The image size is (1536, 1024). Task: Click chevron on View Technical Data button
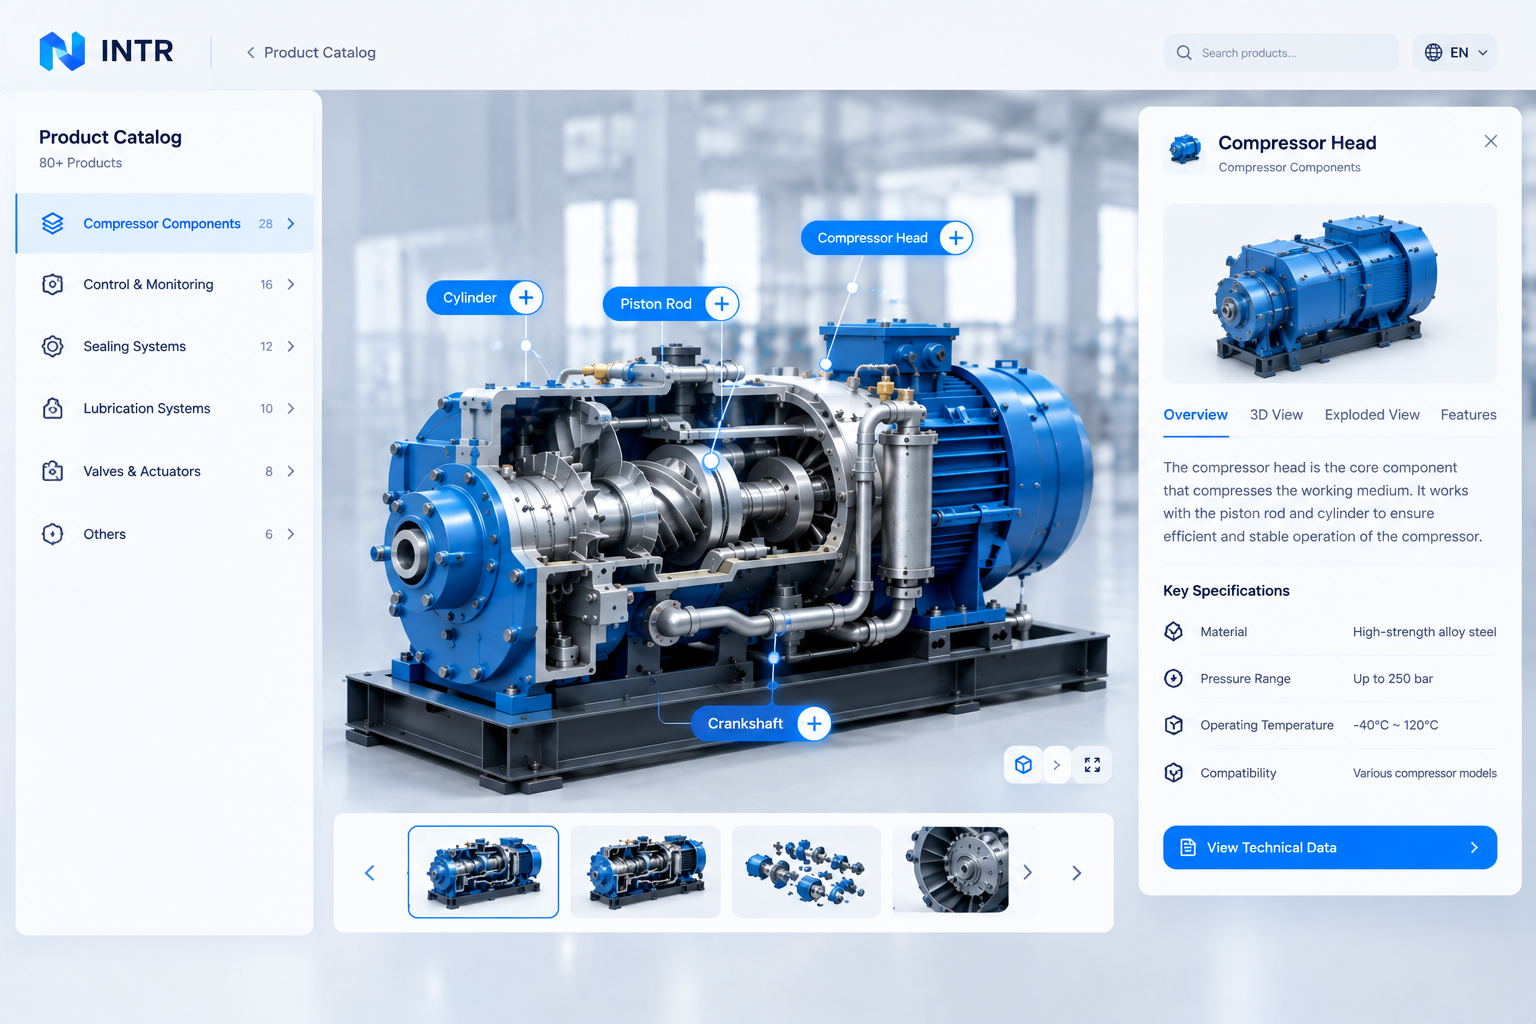(1474, 848)
